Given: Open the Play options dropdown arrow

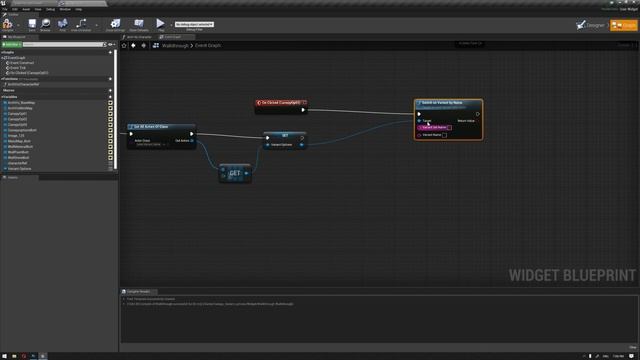Looking at the screenshot, I should (171, 25).
